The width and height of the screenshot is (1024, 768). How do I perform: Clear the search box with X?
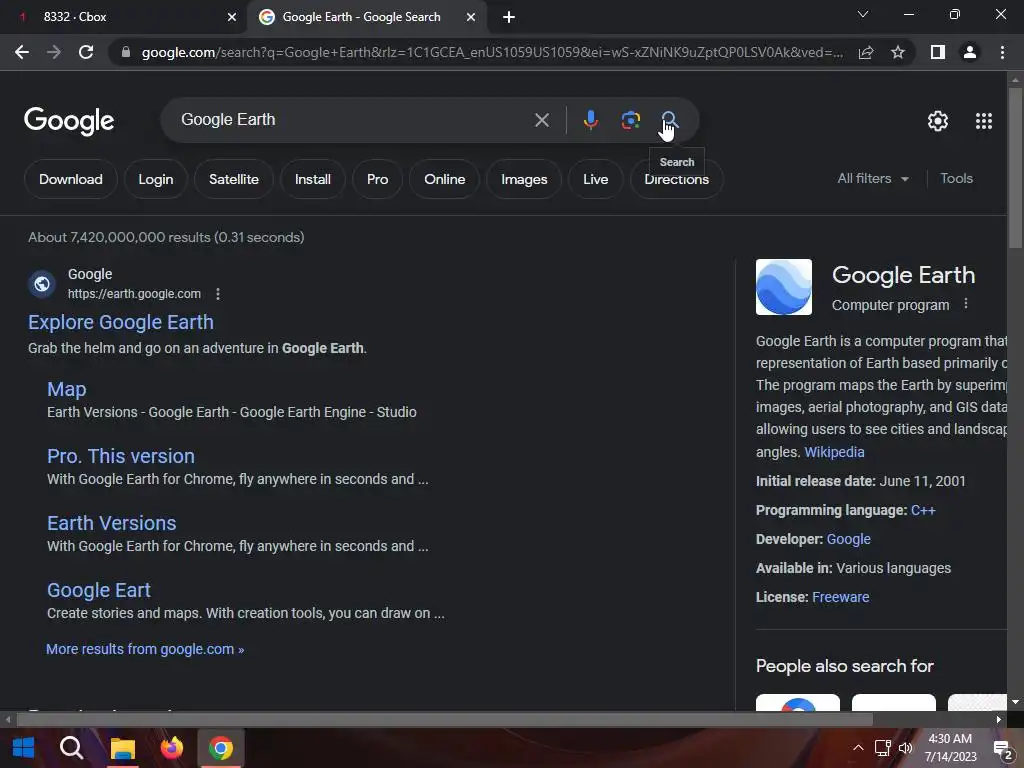(541, 120)
